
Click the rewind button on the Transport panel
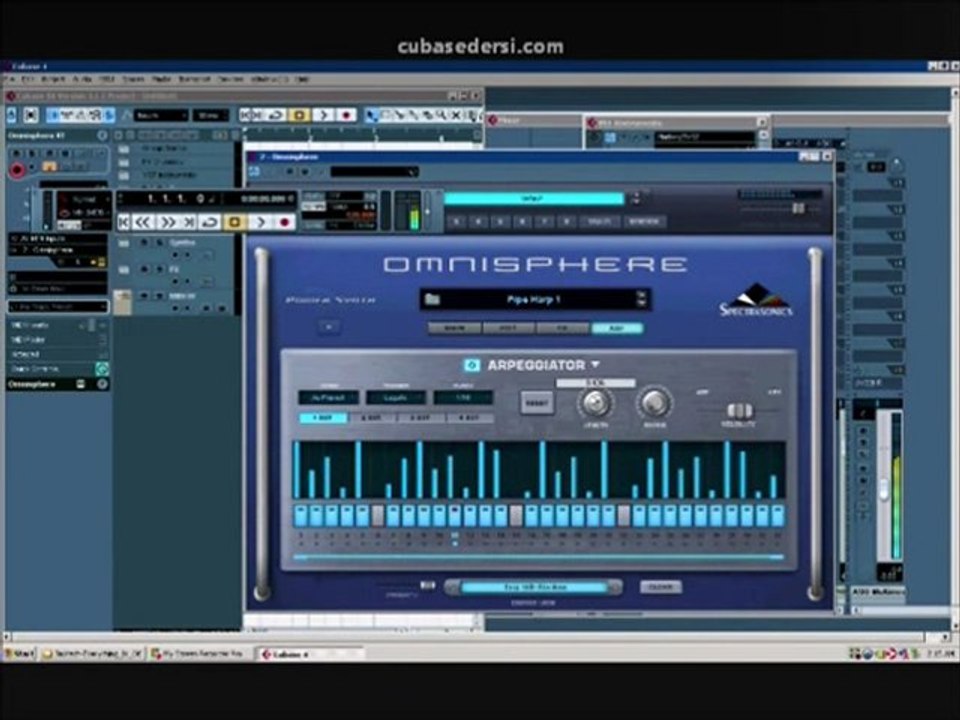(x=143, y=222)
